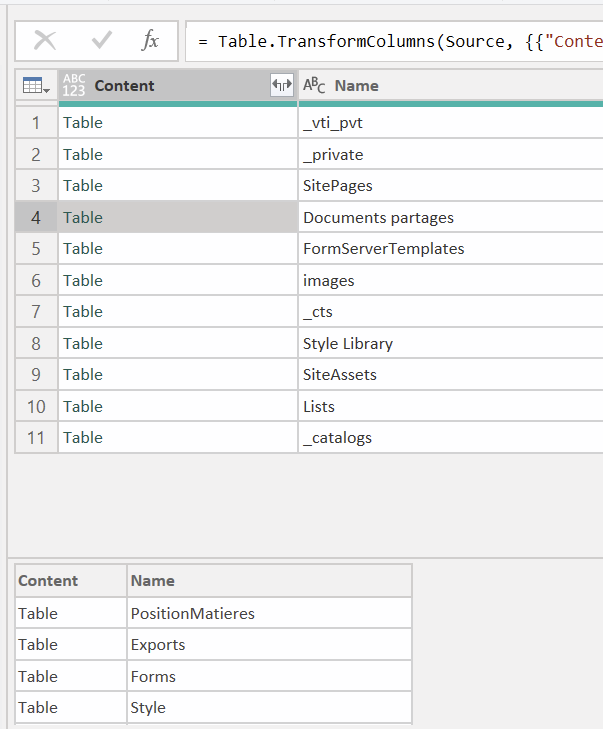The width and height of the screenshot is (603, 729).
Task: Confirm the formula with the checkmark icon
Action: click(x=101, y=40)
